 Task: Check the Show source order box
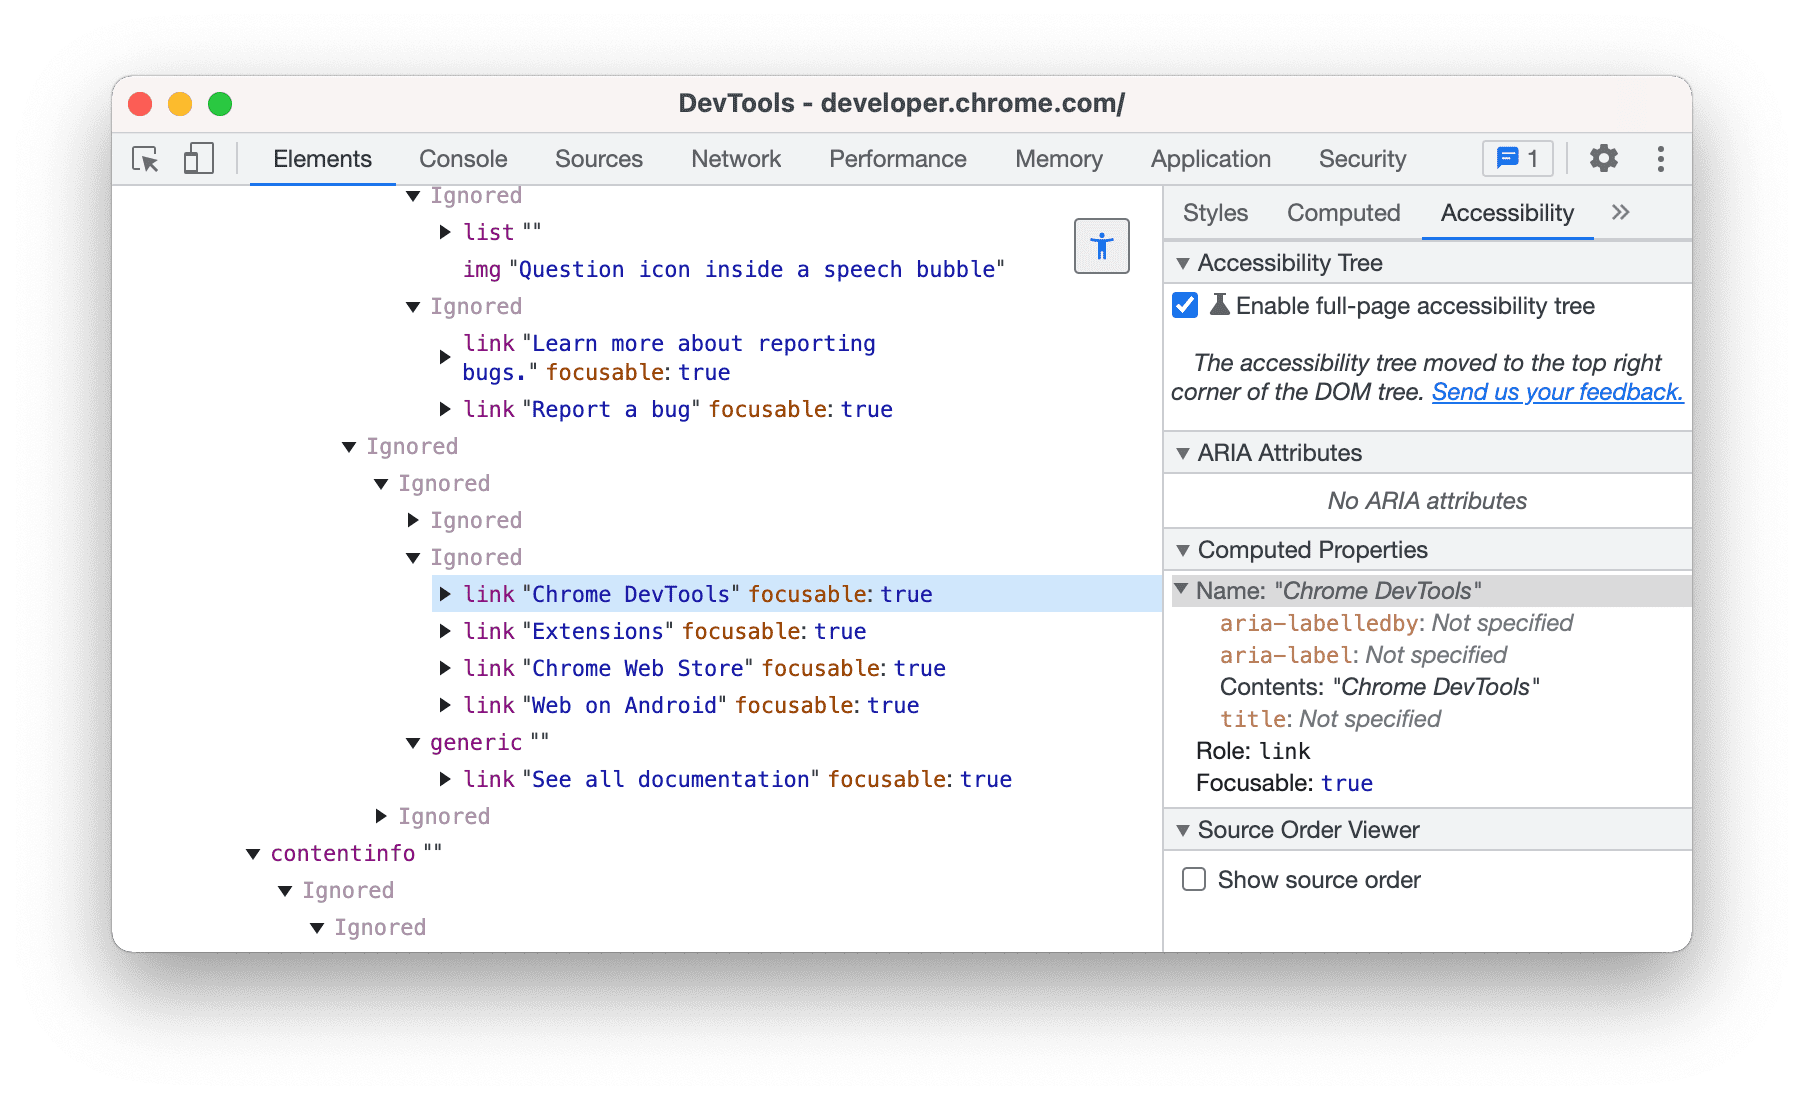pyautogui.click(x=1193, y=879)
